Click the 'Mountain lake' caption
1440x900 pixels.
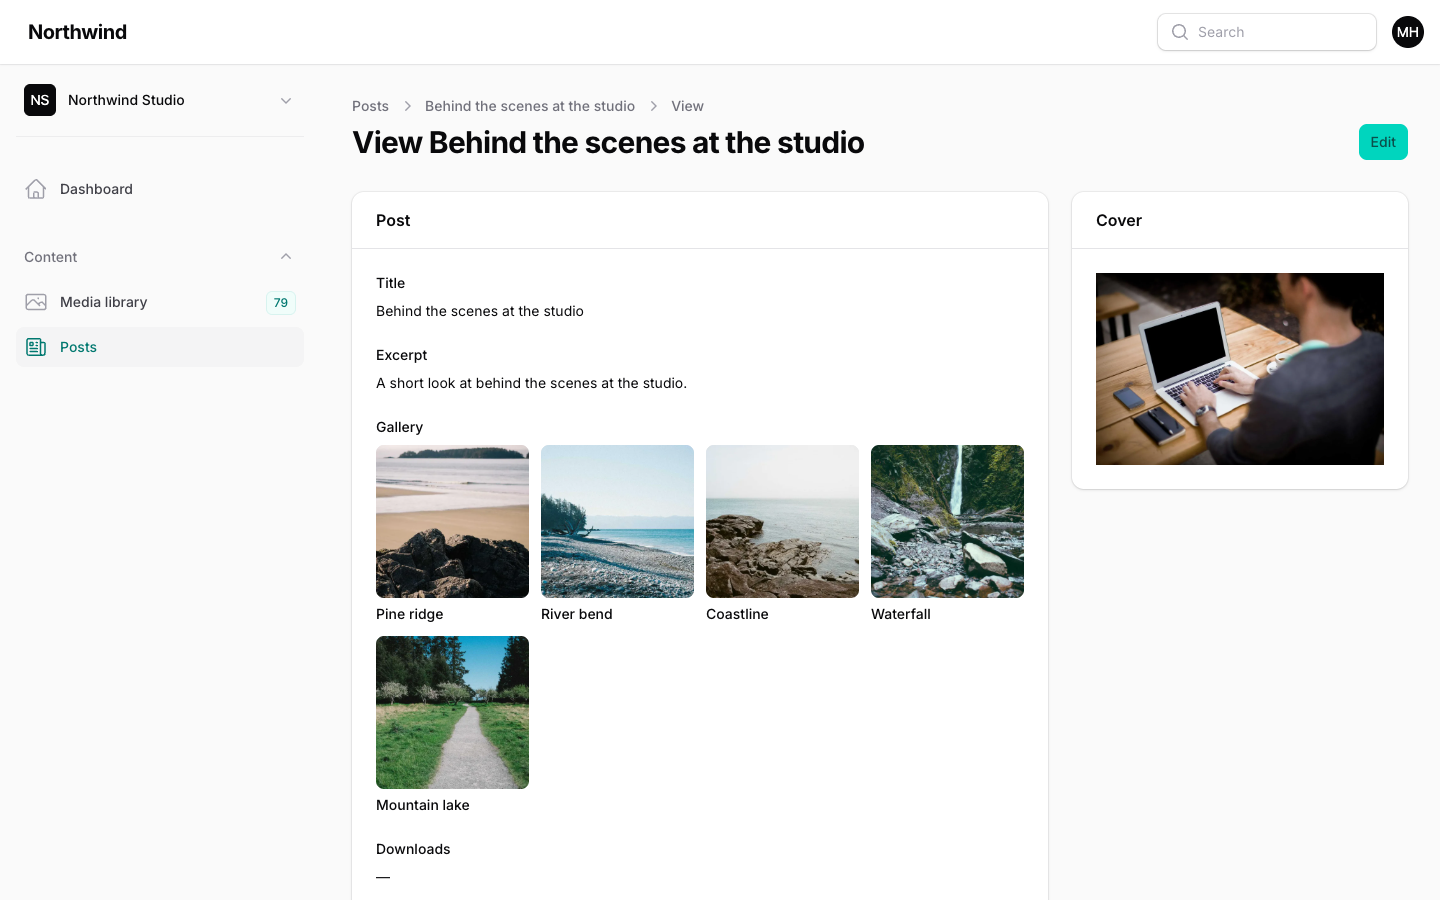pyautogui.click(x=422, y=805)
